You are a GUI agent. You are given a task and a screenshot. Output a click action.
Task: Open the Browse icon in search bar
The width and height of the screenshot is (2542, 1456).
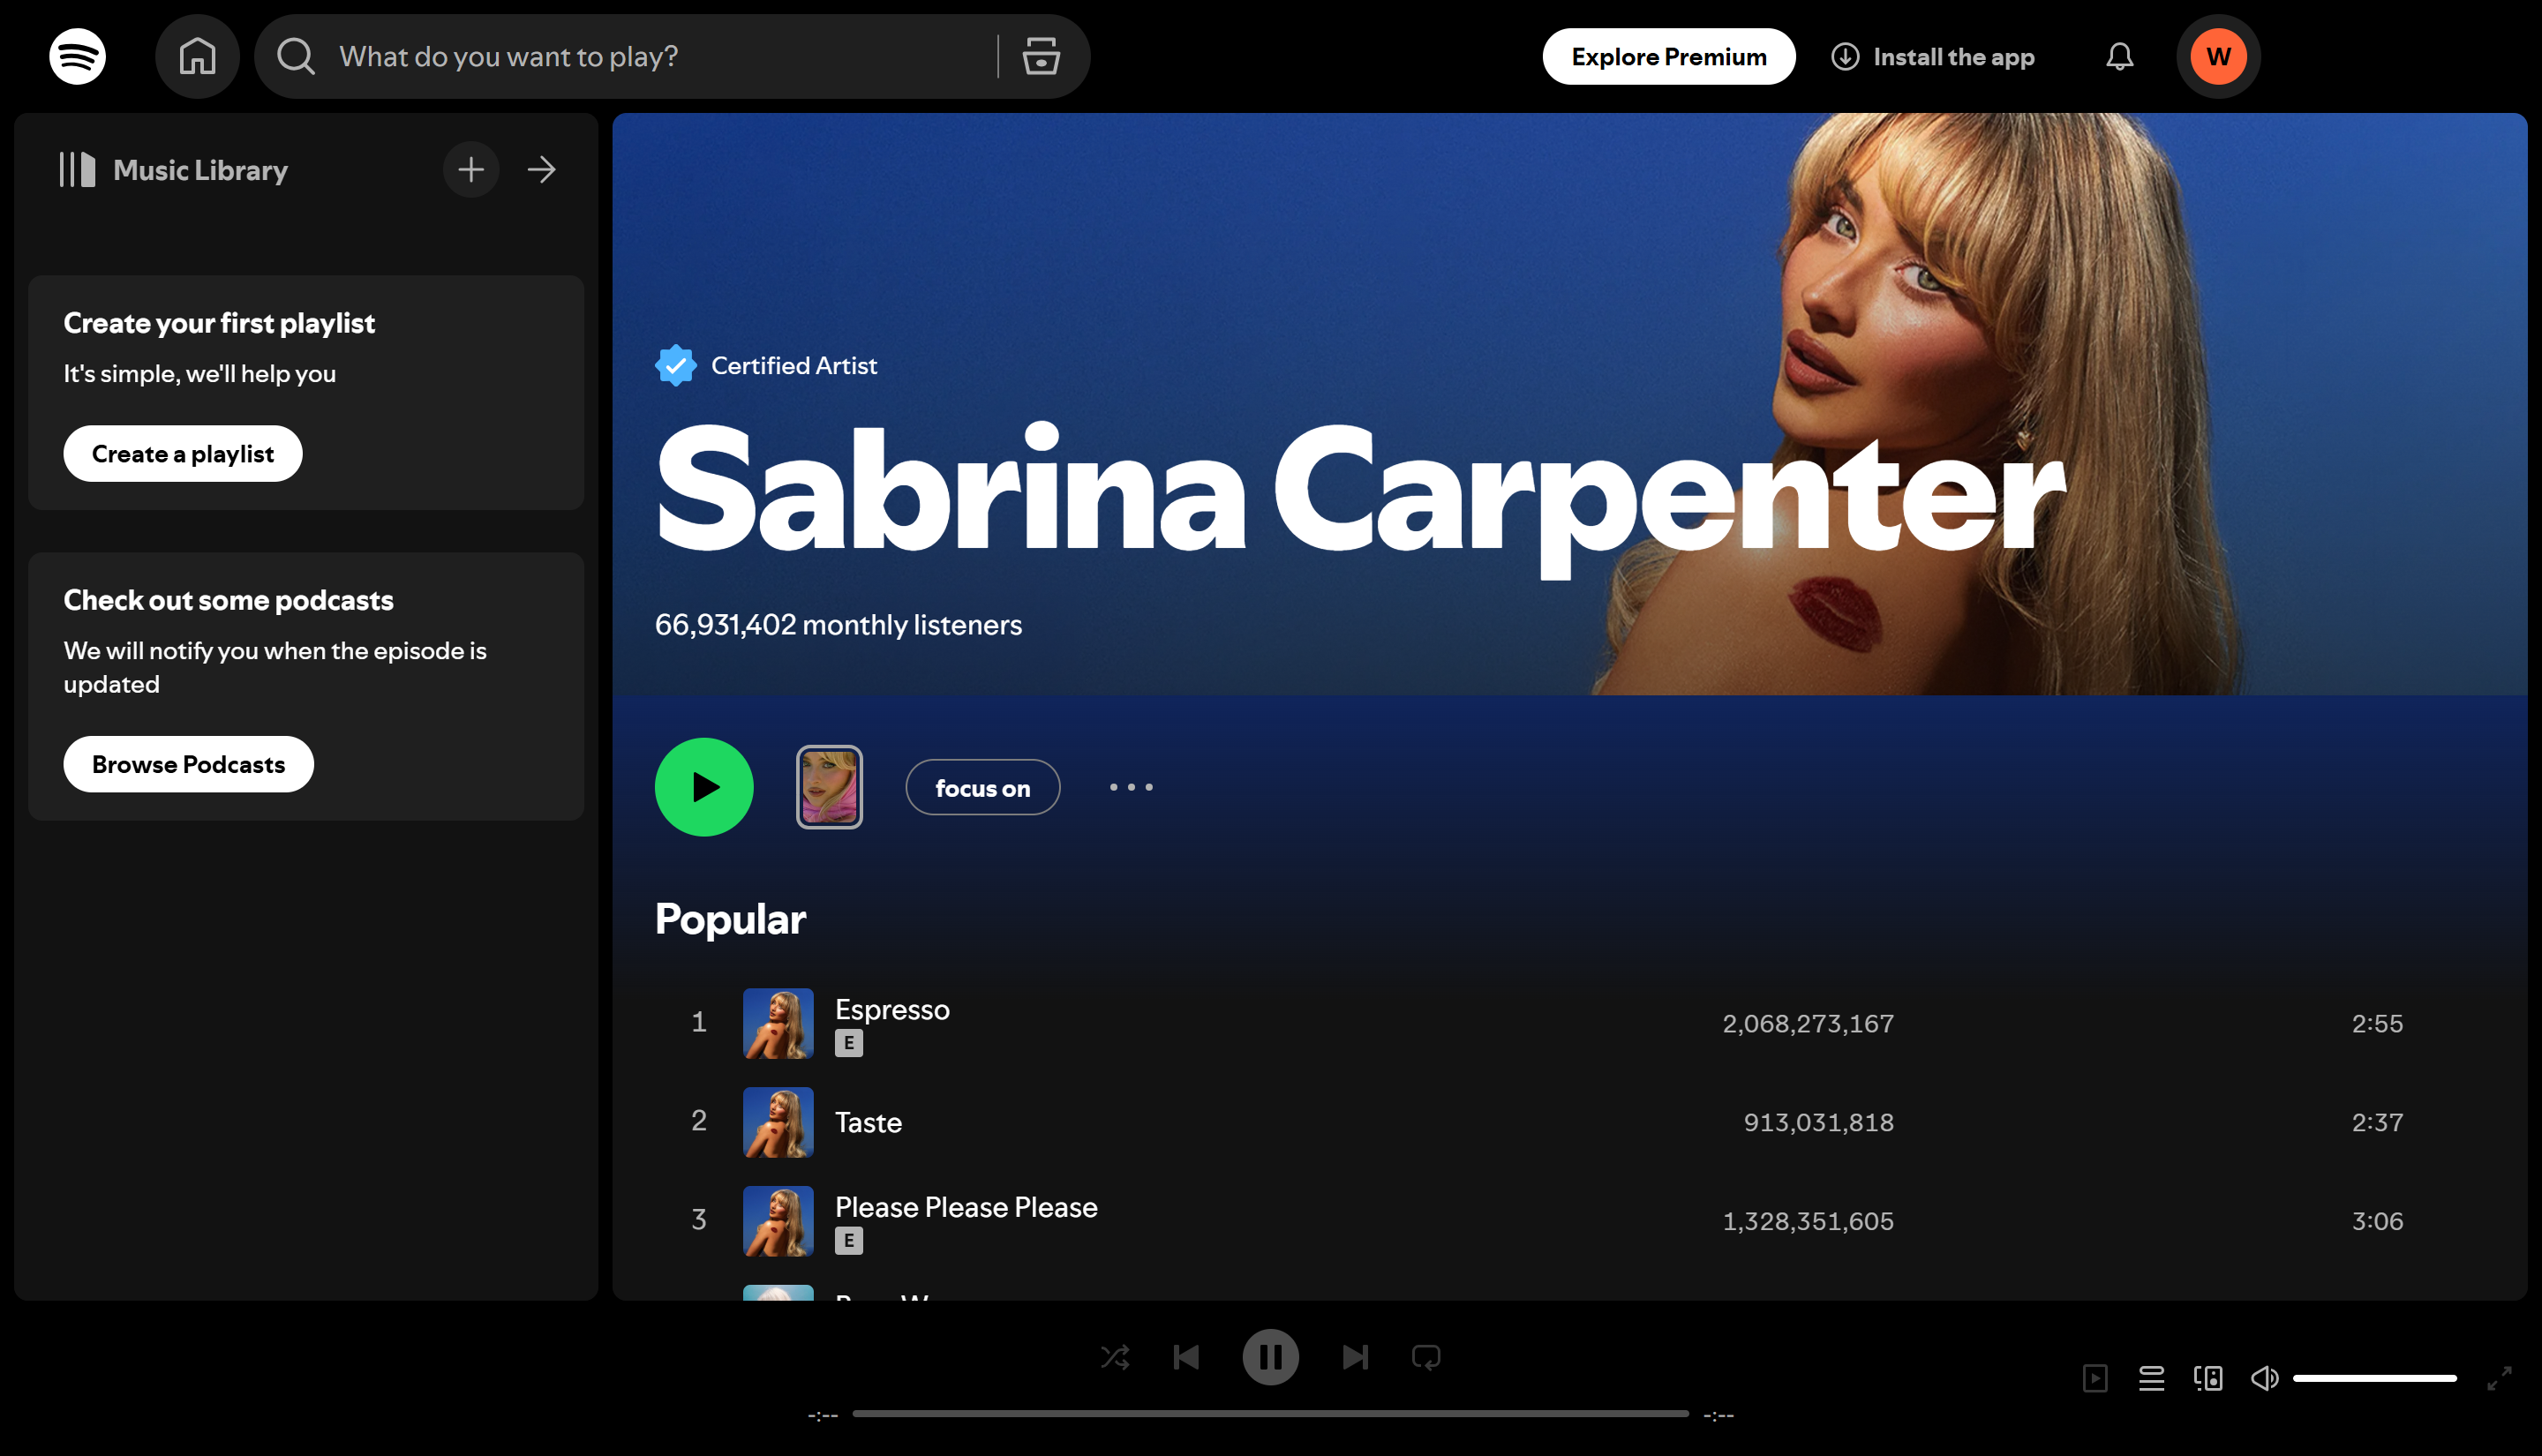pos(1041,57)
